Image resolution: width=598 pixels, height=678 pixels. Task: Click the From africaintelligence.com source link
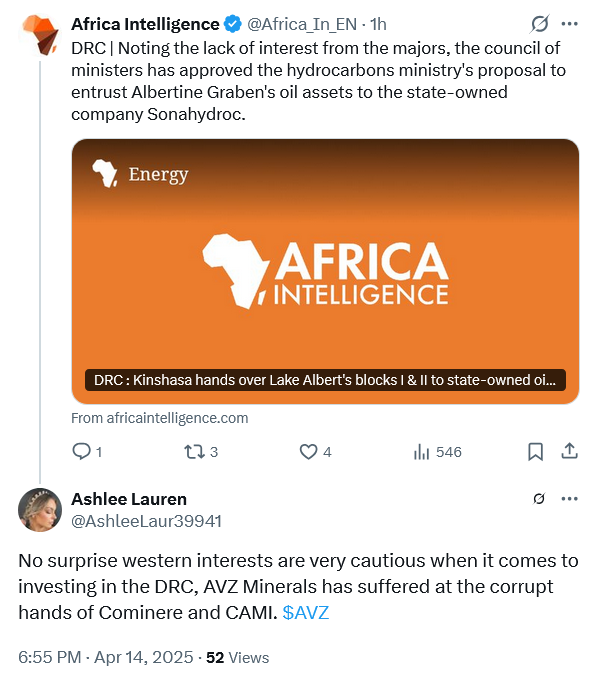[160, 418]
